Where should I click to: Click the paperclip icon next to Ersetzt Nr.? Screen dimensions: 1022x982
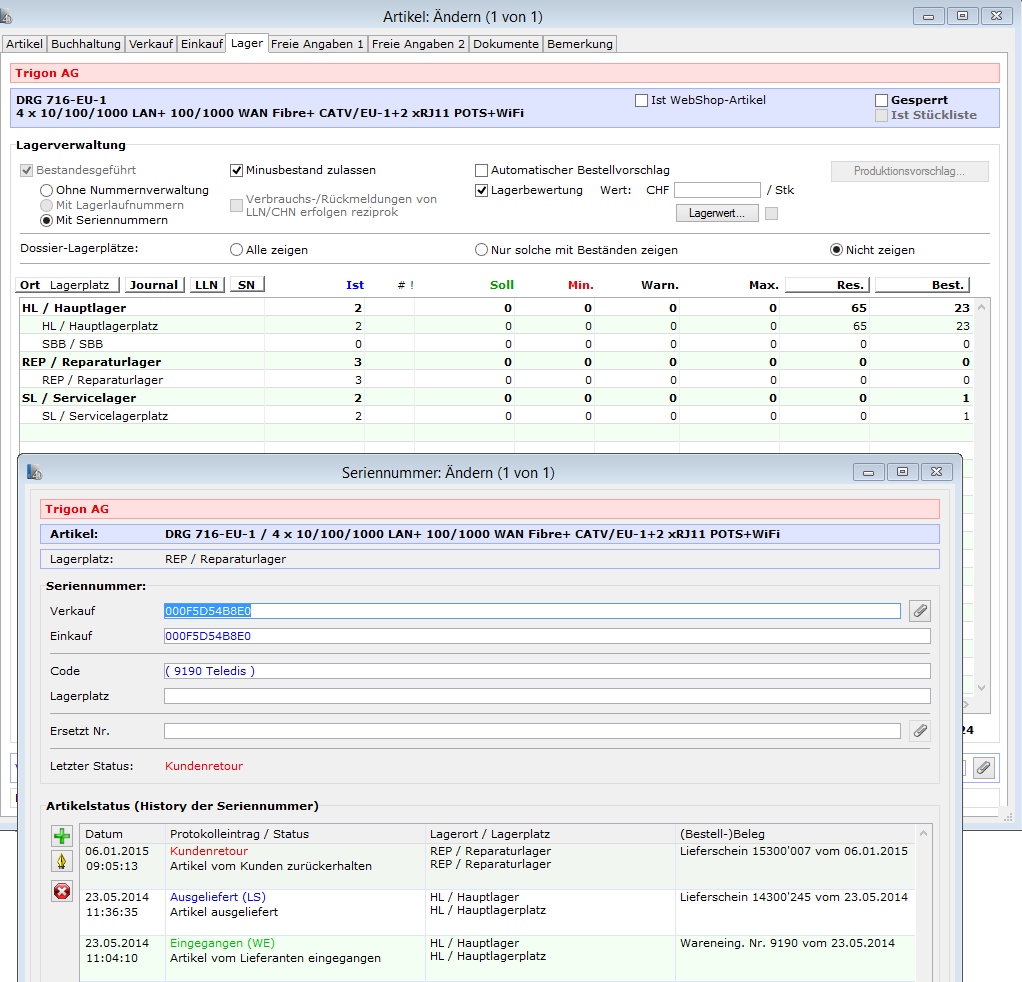pyautogui.click(x=919, y=731)
